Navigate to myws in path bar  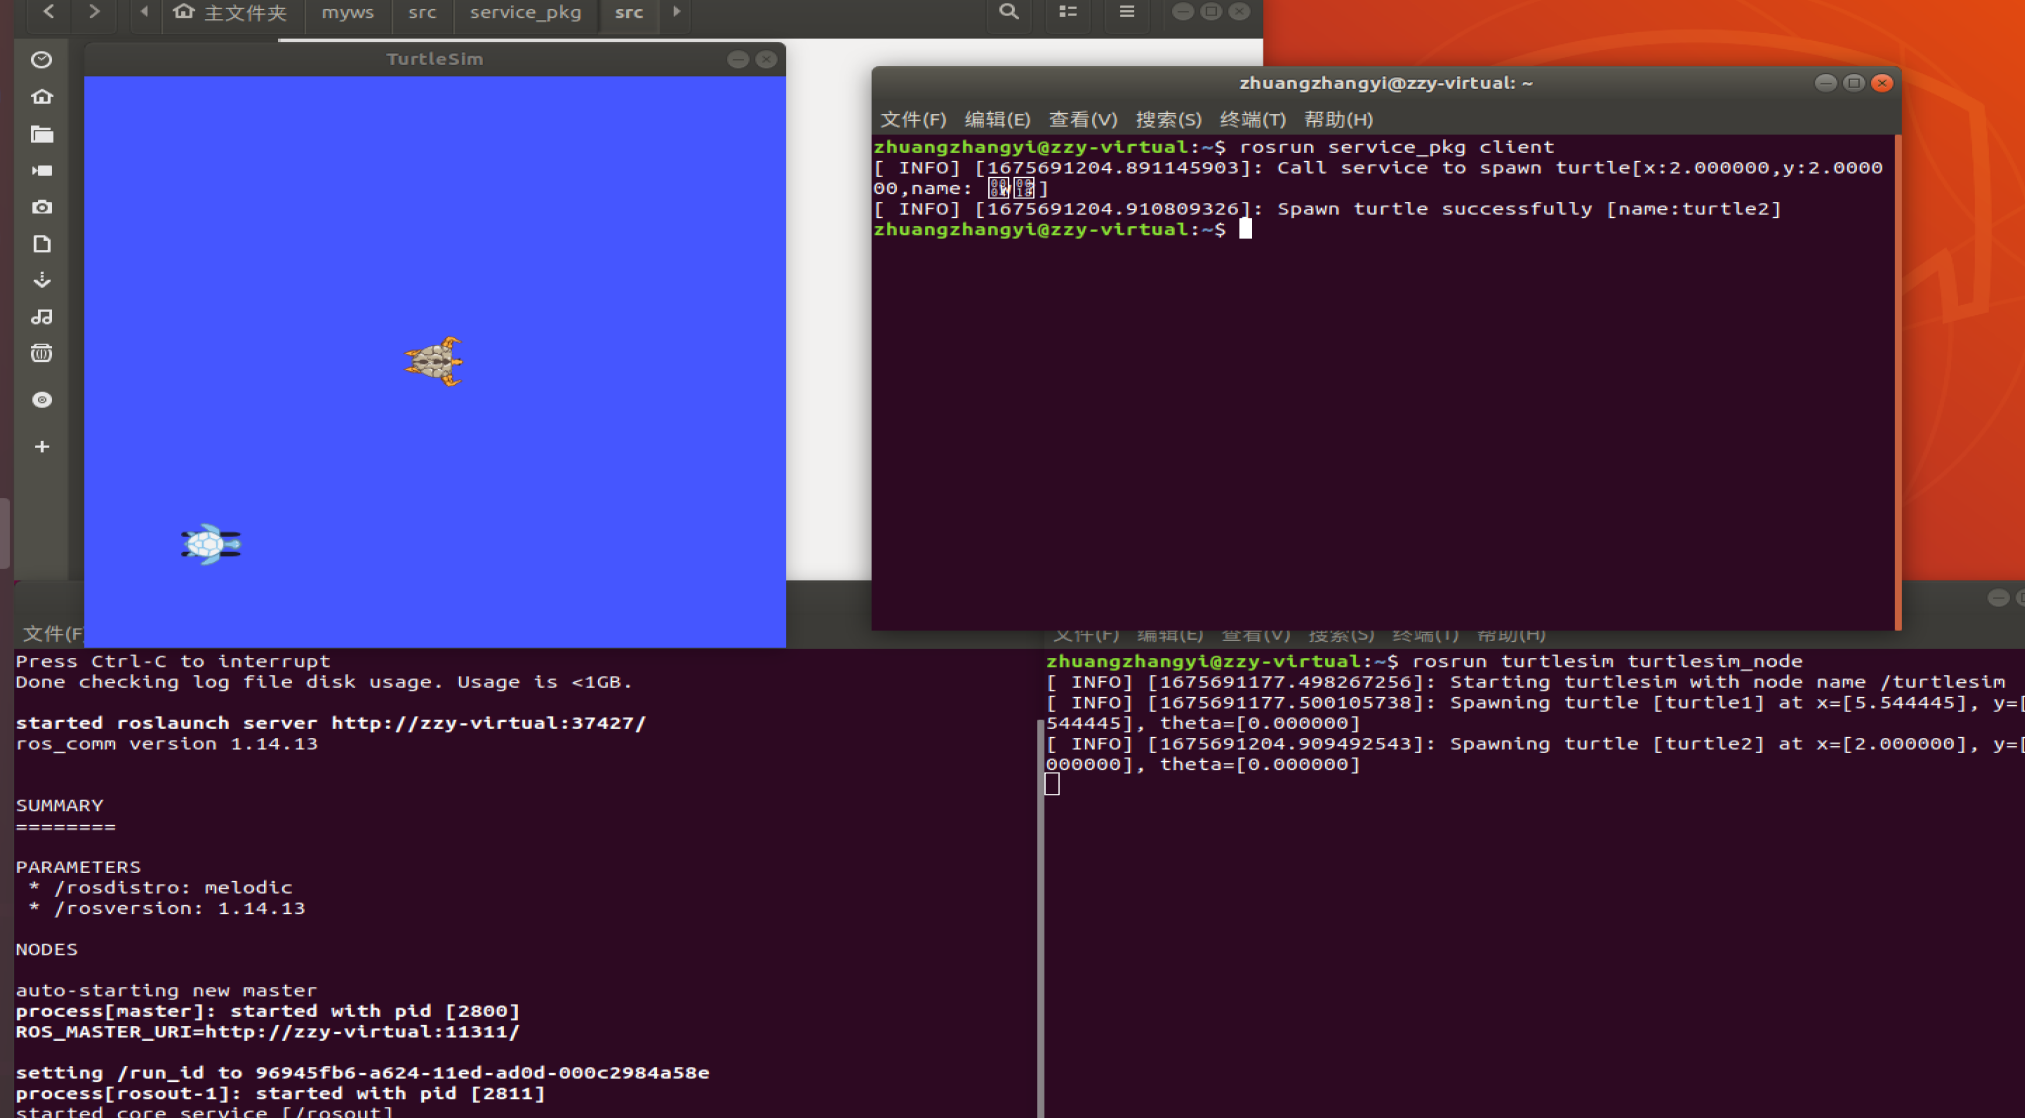click(x=347, y=13)
